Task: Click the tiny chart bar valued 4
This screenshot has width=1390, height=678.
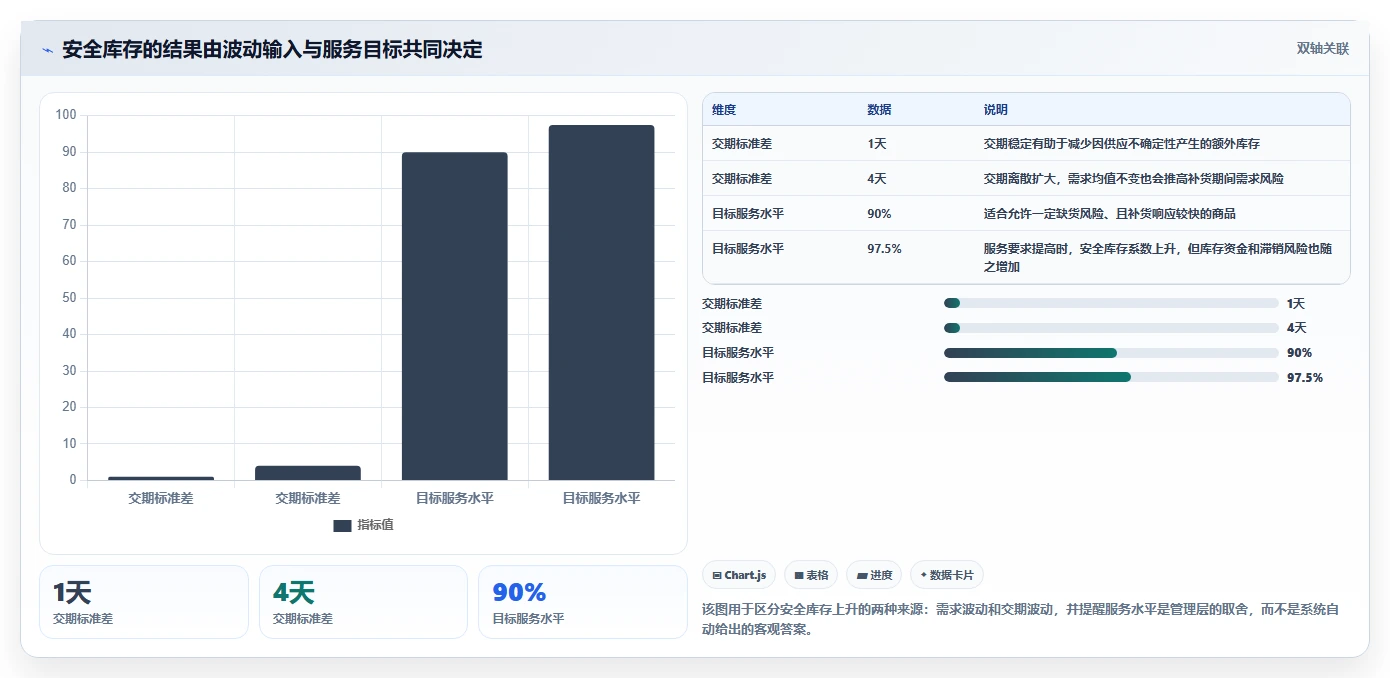Action: tap(308, 473)
